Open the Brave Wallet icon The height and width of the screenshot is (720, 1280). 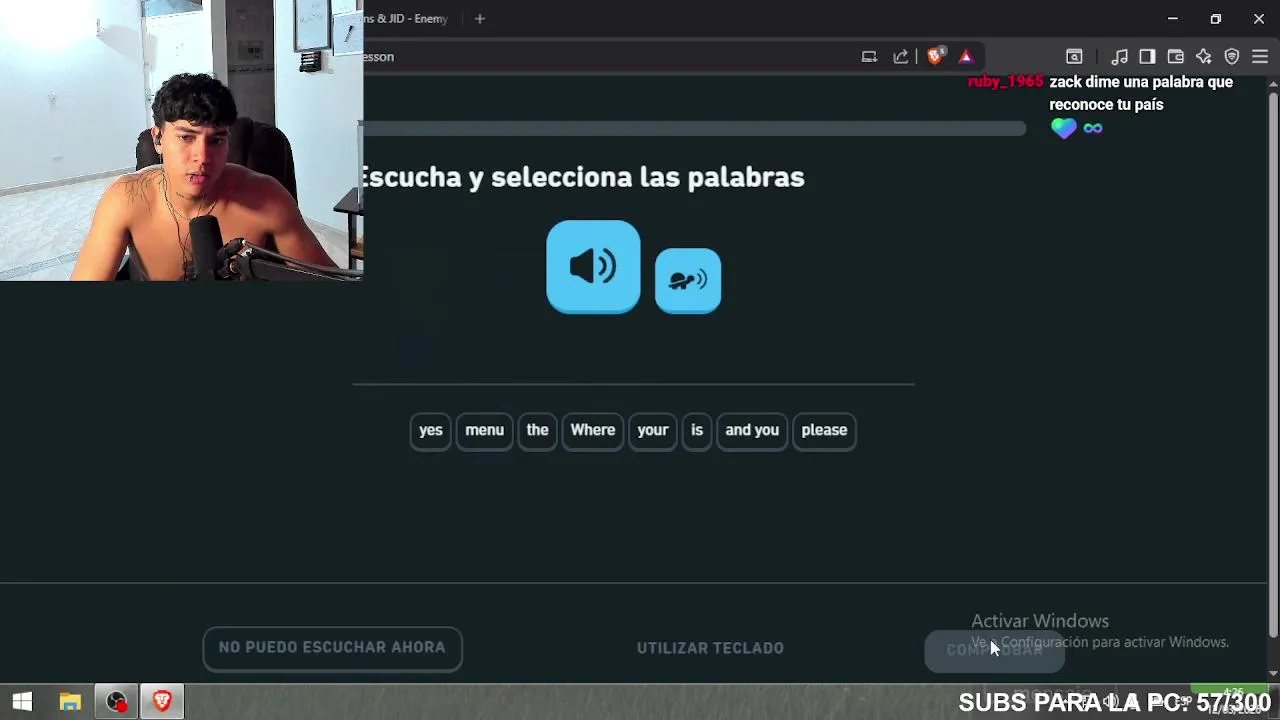1176,57
